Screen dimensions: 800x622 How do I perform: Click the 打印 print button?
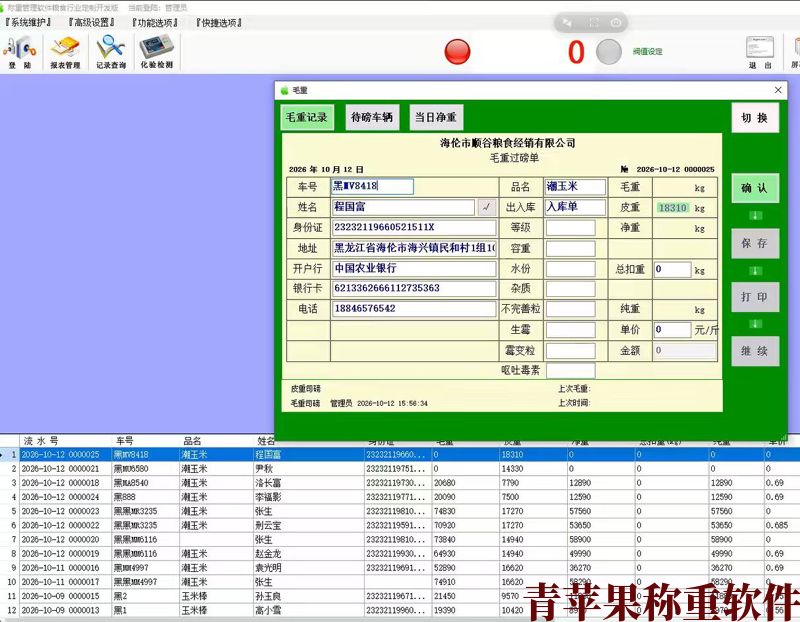(x=755, y=297)
